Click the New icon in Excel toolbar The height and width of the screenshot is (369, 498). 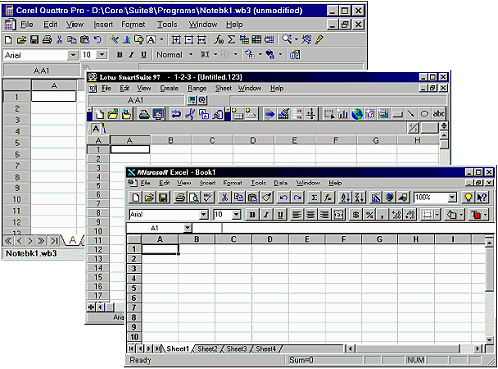(x=135, y=198)
